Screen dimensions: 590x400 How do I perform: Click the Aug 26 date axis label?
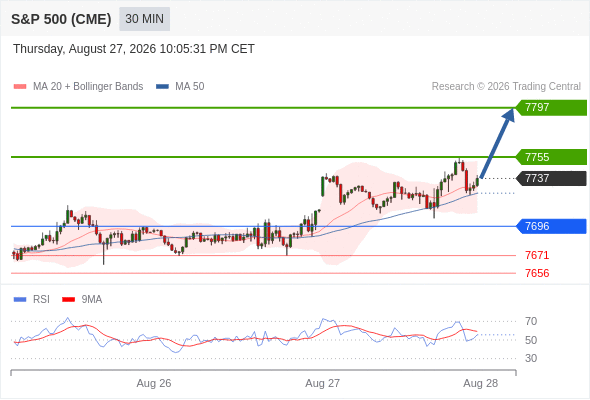154,383
